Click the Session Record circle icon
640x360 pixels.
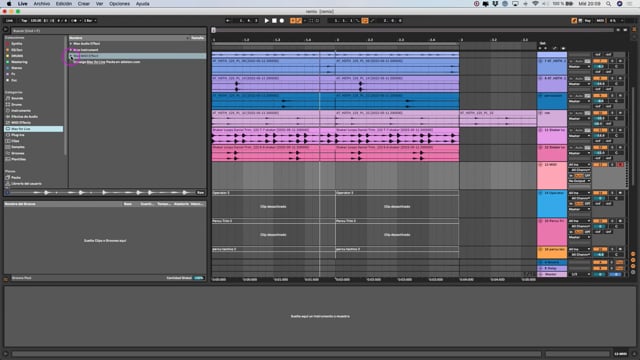317,20
